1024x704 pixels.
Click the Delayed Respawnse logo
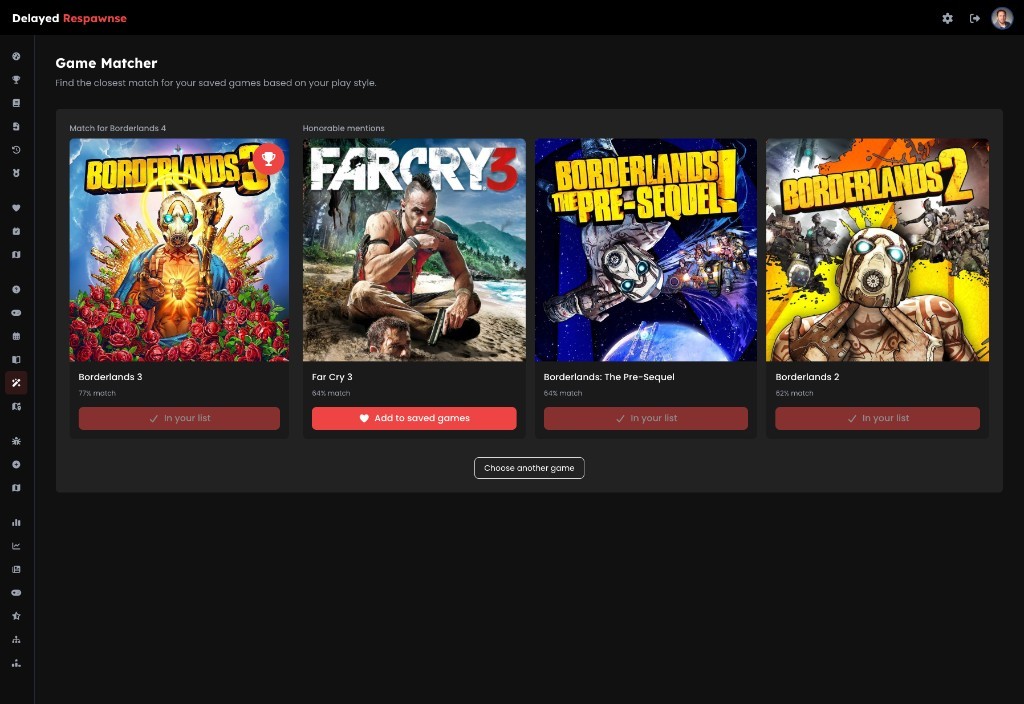(69, 18)
